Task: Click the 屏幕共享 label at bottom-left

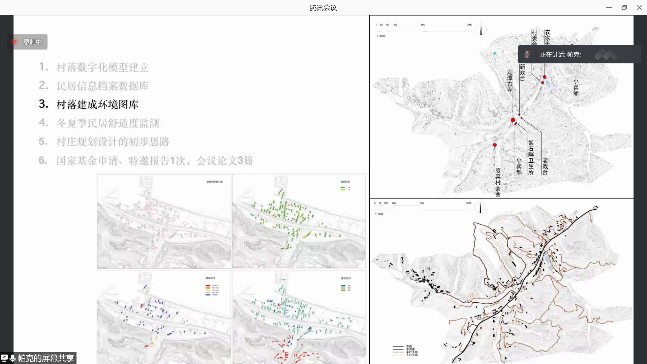Action: click(x=45, y=358)
